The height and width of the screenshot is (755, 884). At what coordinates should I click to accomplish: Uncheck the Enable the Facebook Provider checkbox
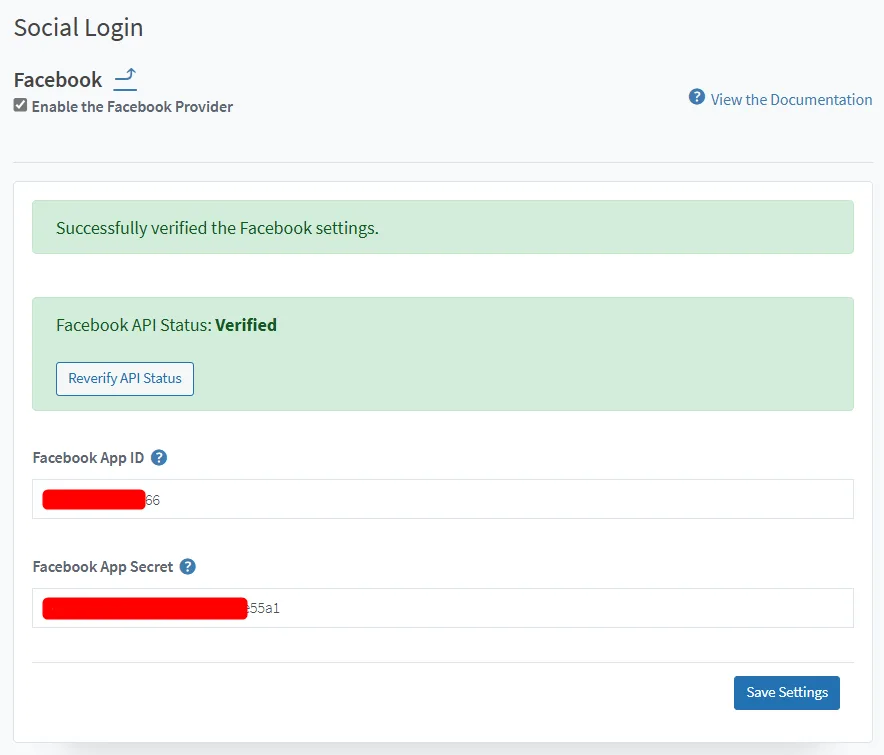(20, 106)
